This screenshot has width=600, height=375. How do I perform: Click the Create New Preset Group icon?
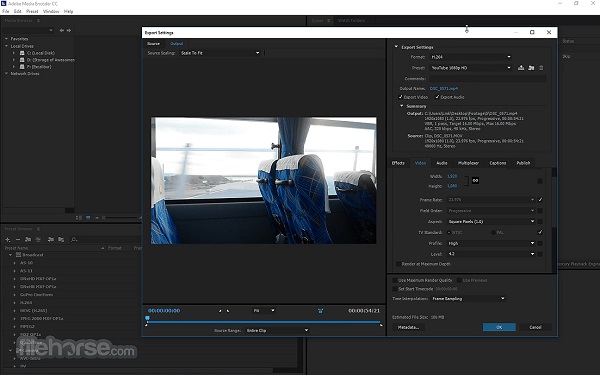click(28, 240)
